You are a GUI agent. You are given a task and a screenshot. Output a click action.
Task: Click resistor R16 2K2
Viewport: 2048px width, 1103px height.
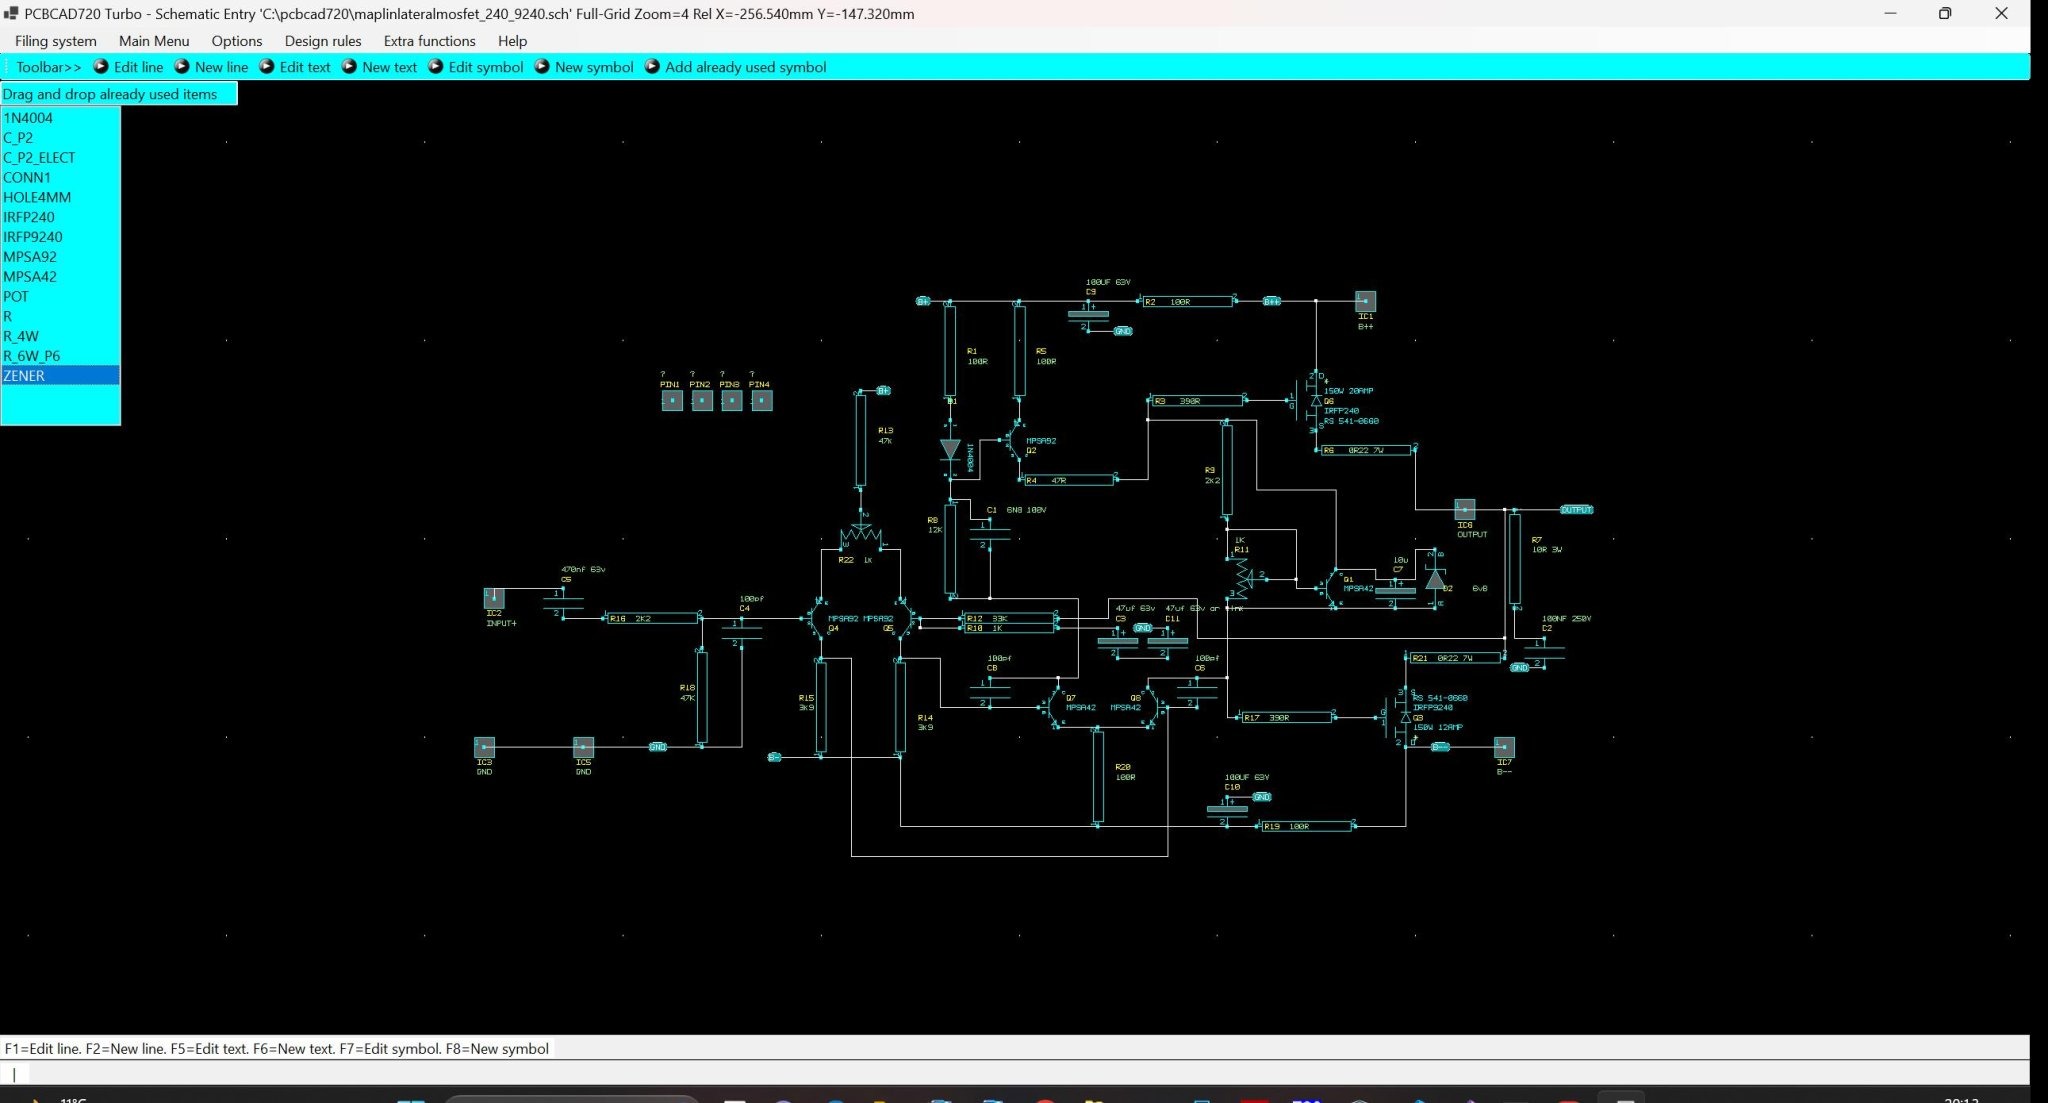pos(652,618)
